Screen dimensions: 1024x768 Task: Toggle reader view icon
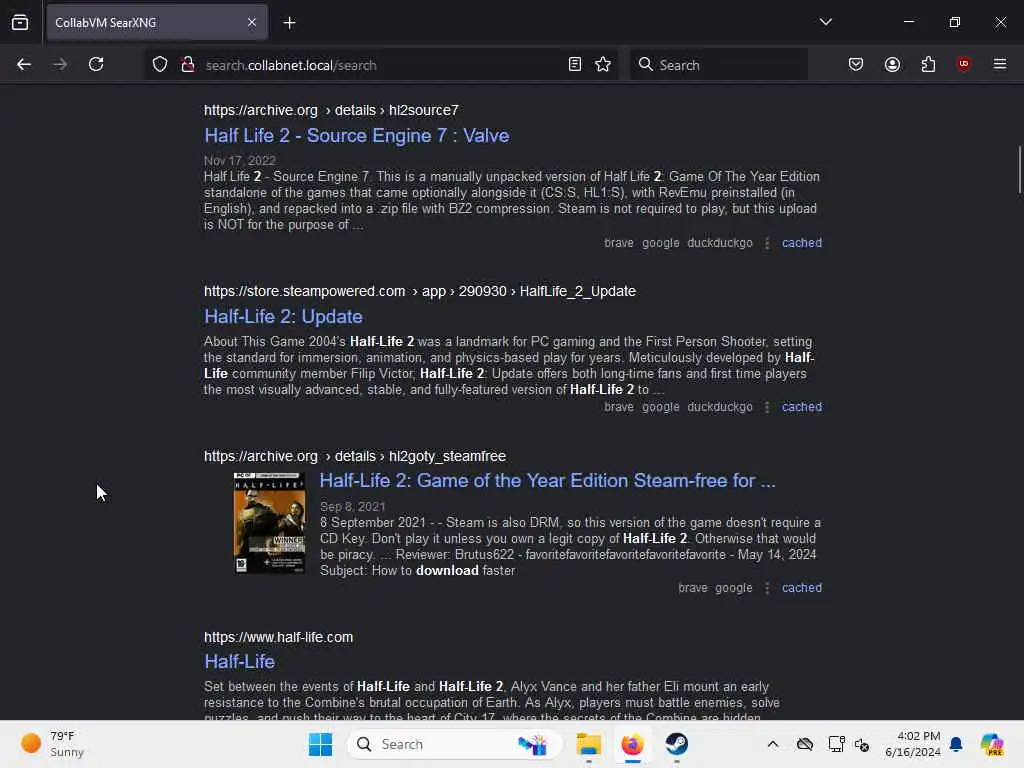575,64
